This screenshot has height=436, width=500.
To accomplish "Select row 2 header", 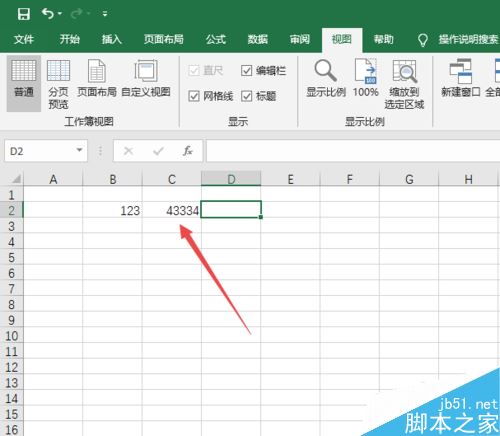I will point(11,210).
